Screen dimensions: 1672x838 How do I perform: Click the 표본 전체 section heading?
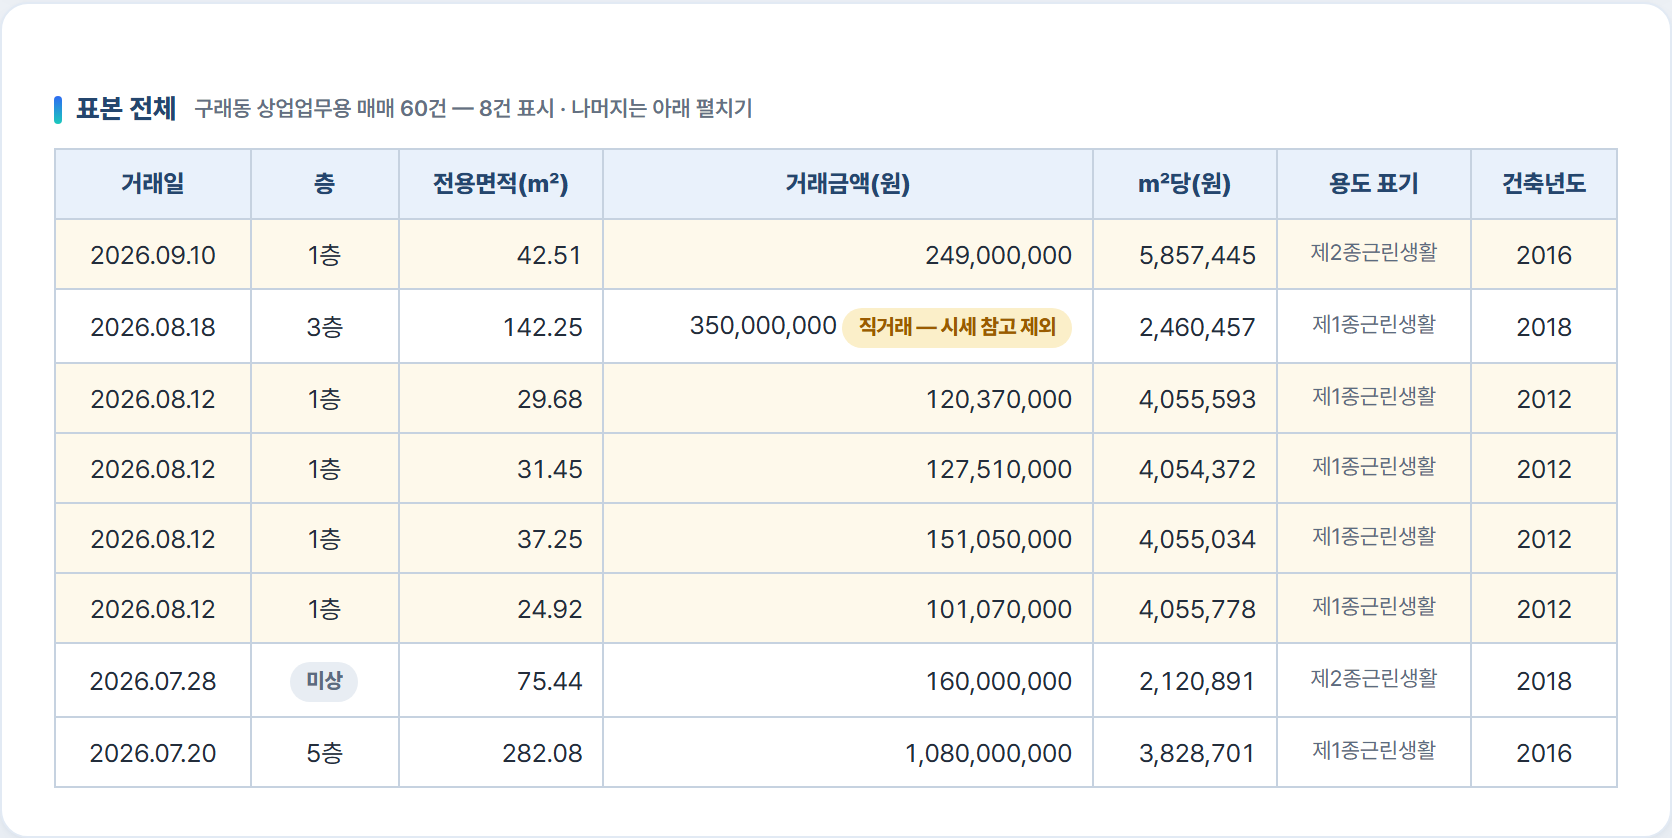(126, 108)
